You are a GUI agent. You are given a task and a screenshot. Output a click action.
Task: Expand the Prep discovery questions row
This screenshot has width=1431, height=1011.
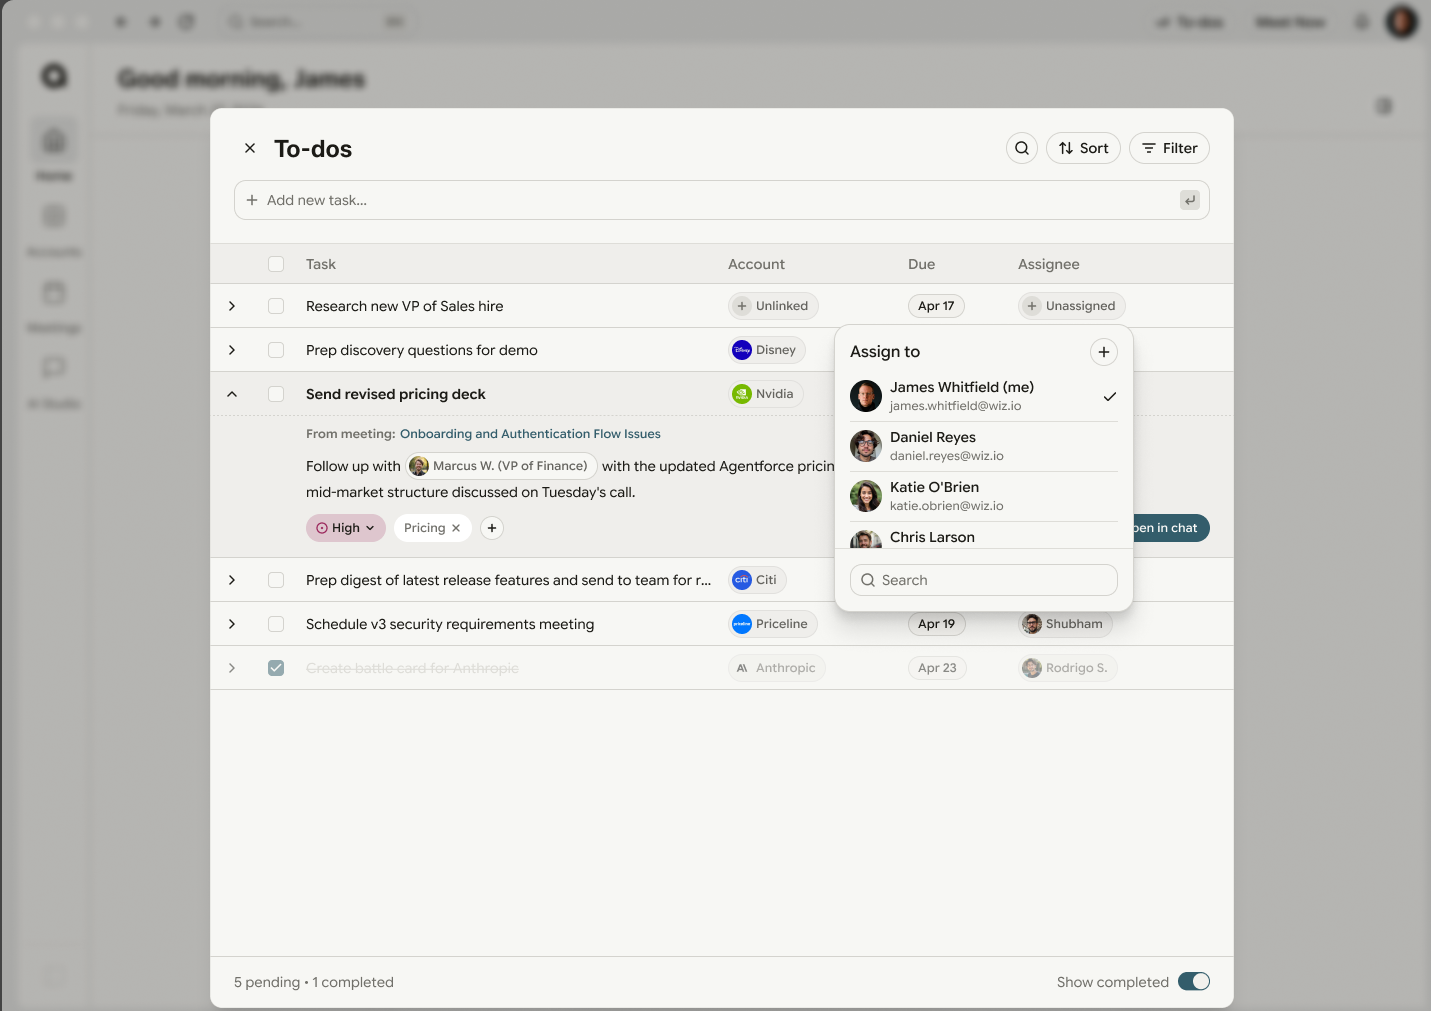point(232,350)
